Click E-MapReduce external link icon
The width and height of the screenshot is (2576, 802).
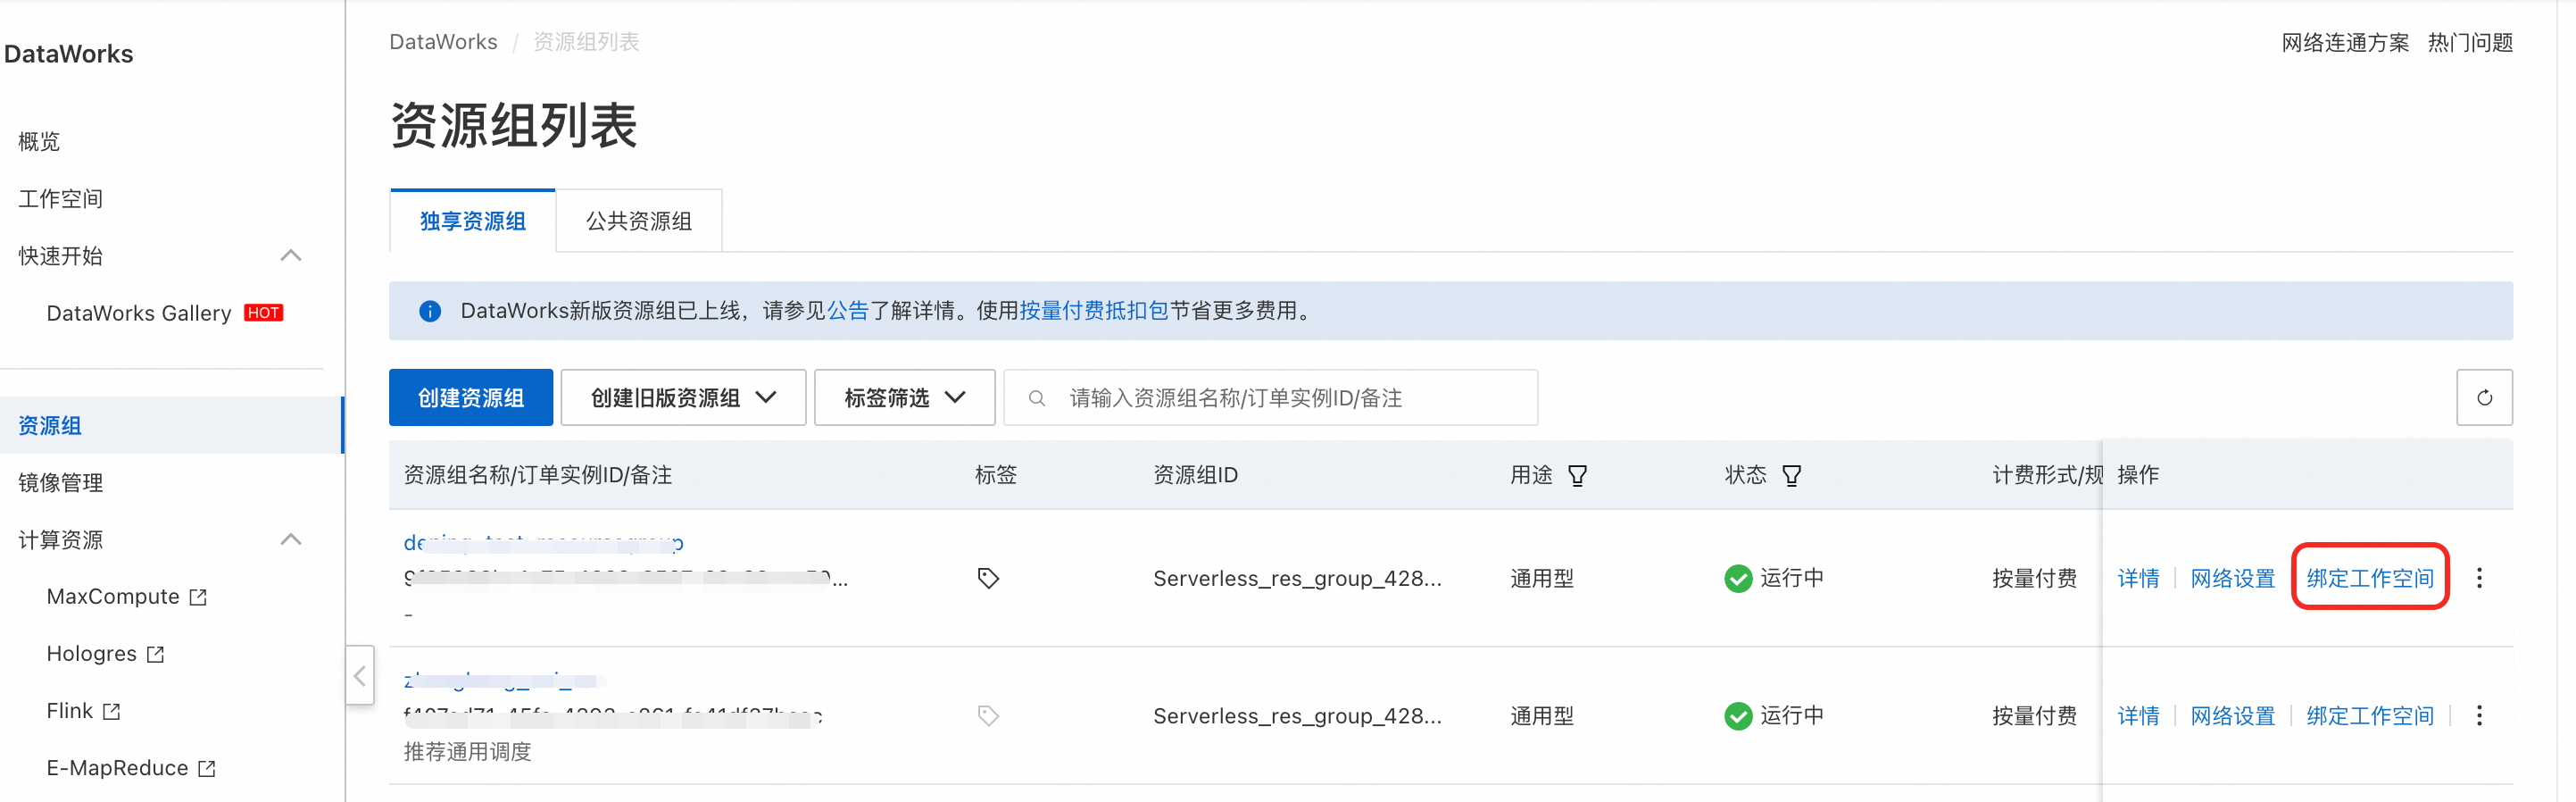click(x=207, y=768)
